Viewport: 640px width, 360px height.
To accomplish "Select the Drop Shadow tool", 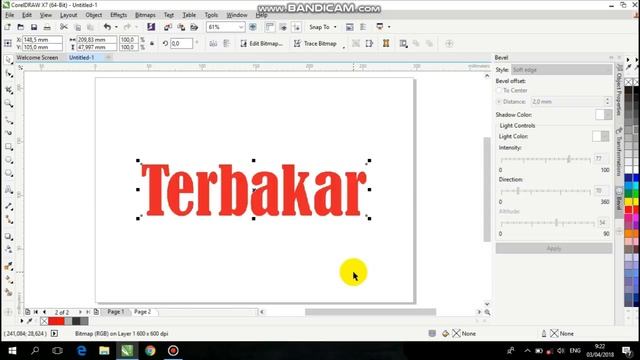I will point(9,236).
